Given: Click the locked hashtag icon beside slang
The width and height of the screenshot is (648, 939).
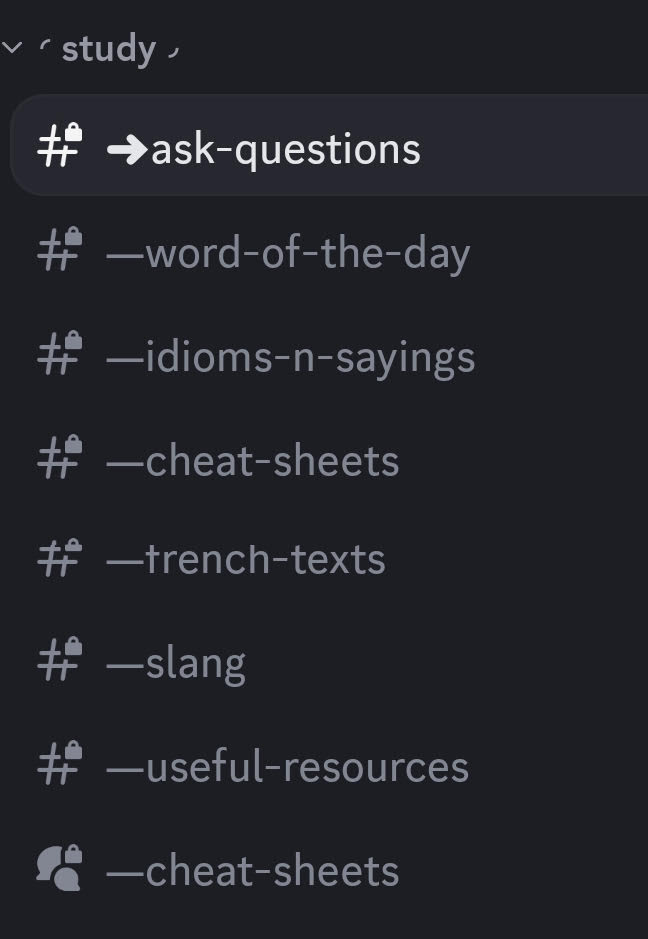Looking at the screenshot, I should pyautogui.click(x=59, y=660).
